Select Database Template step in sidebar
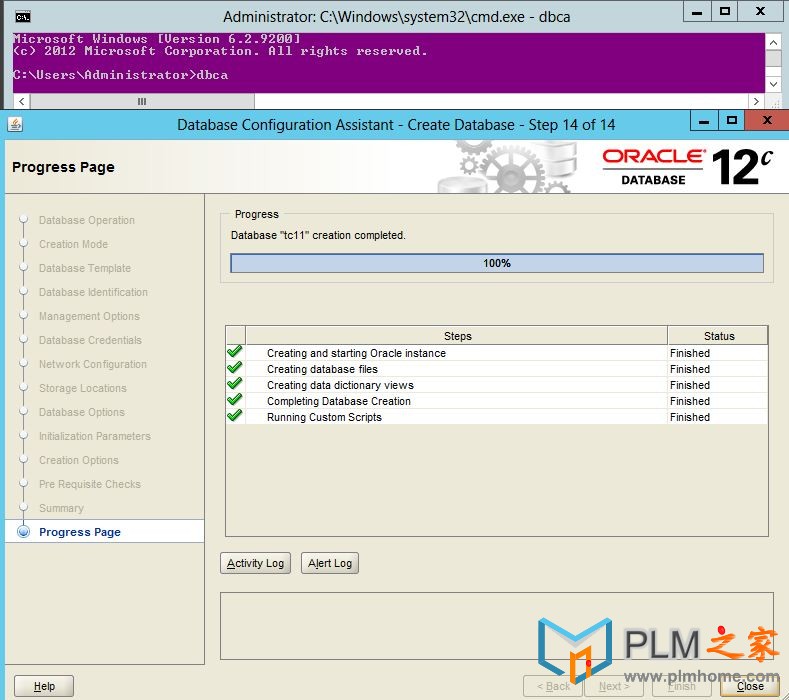The height and width of the screenshot is (700, 789). (x=85, y=268)
